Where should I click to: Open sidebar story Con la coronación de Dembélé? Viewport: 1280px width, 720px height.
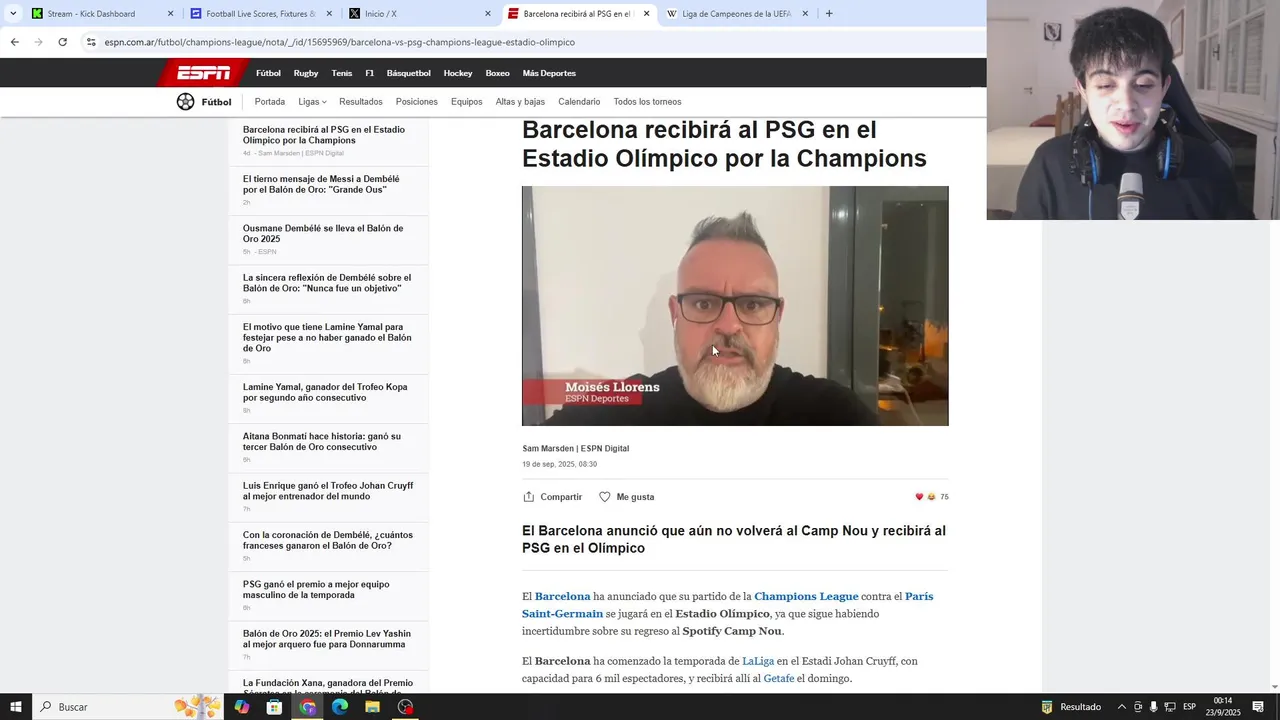327,540
